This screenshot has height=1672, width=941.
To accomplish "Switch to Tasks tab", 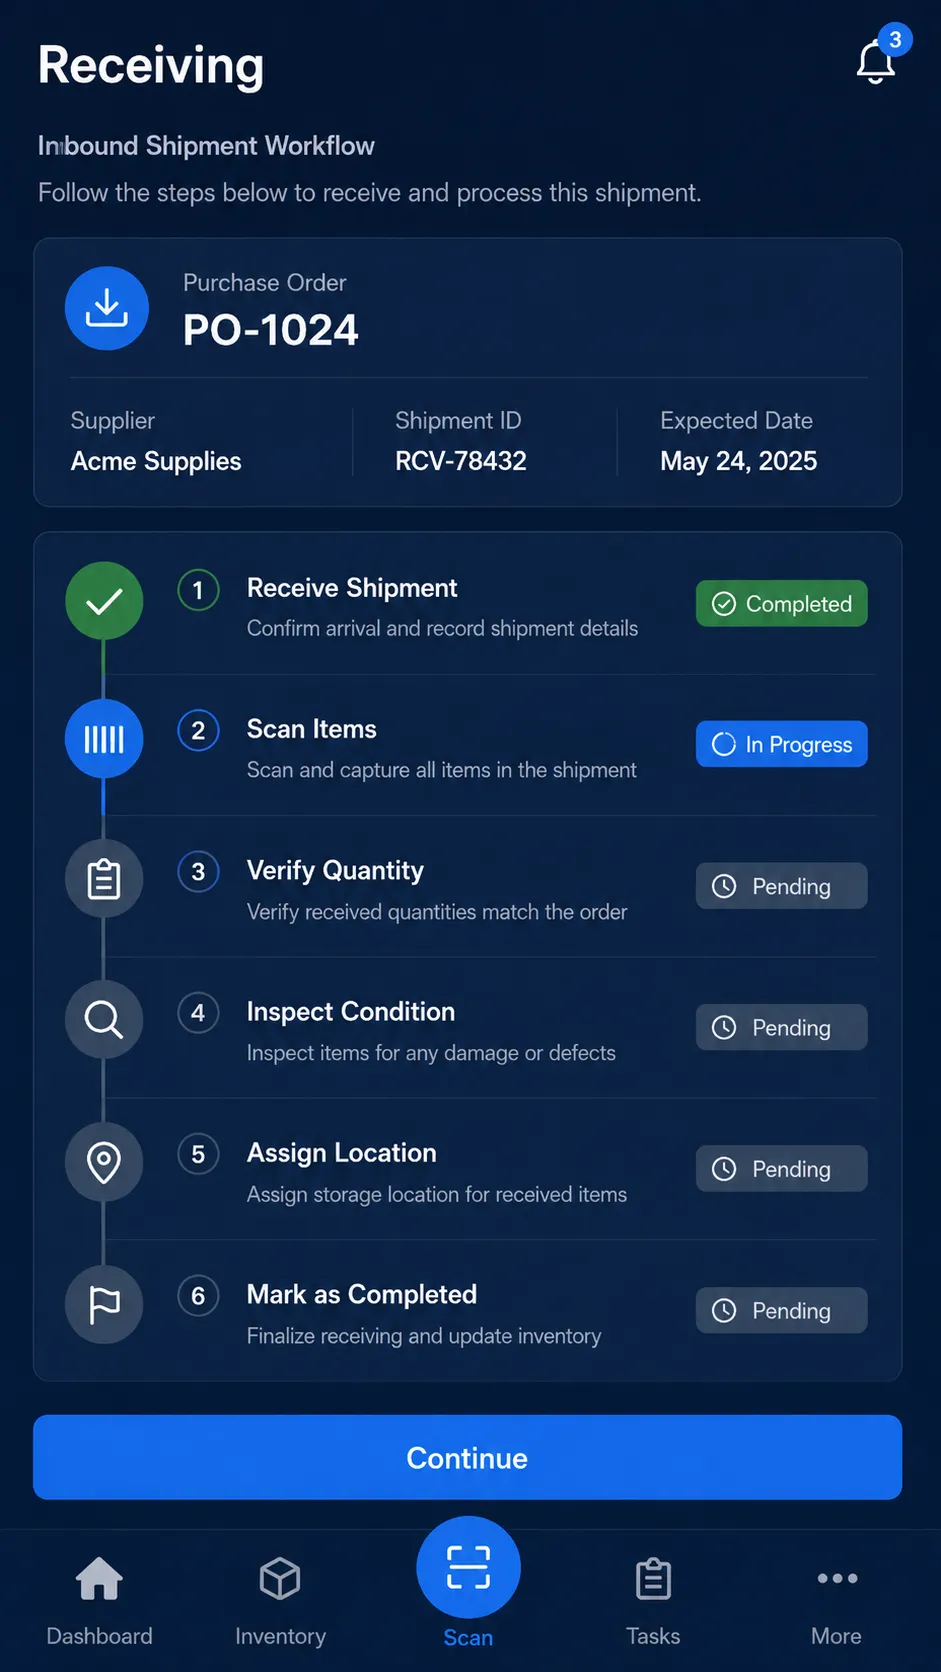I will coord(653,1601).
